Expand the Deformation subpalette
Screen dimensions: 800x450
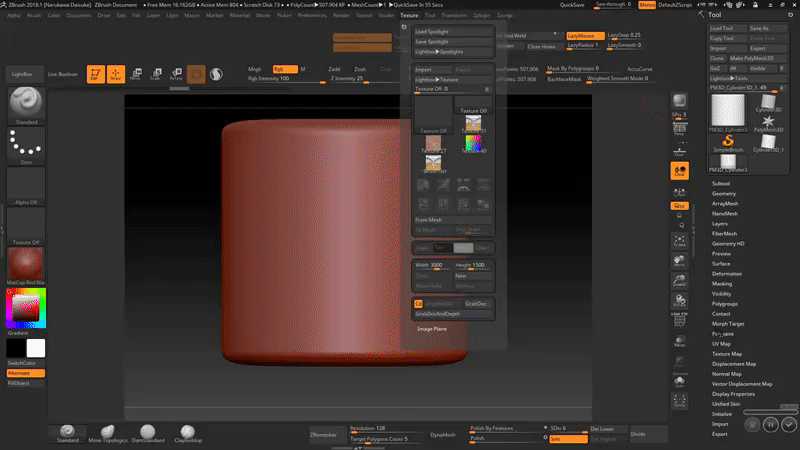click(x=727, y=274)
